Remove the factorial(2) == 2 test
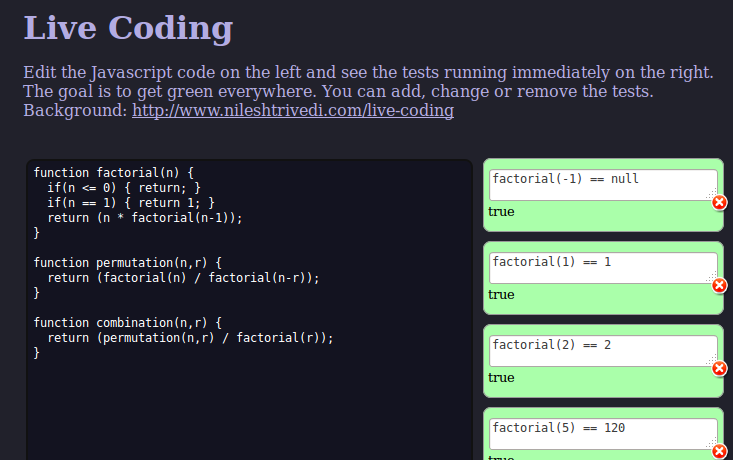 pyautogui.click(x=719, y=368)
